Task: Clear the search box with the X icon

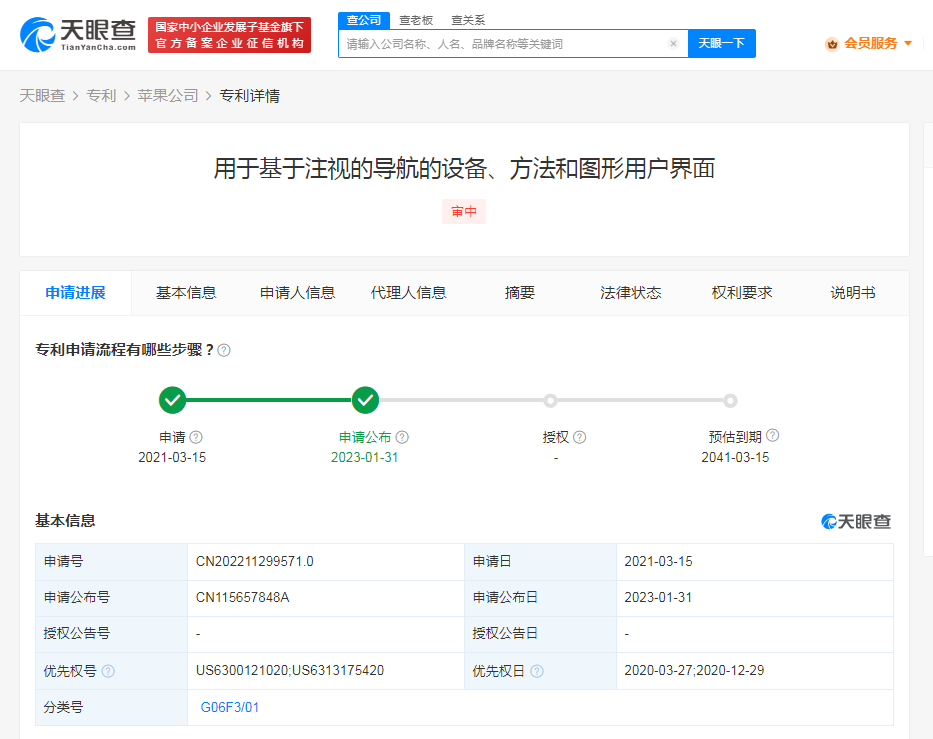Action: (x=673, y=44)
